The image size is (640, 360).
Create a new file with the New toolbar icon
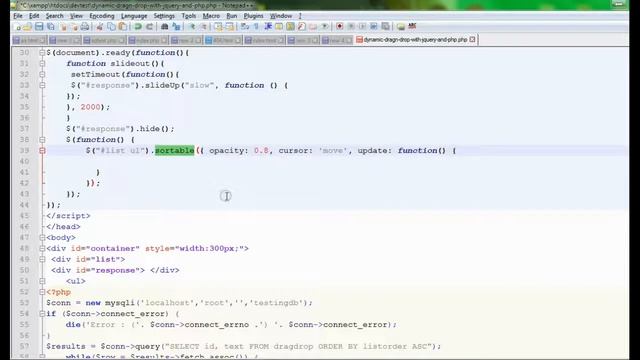17,27
